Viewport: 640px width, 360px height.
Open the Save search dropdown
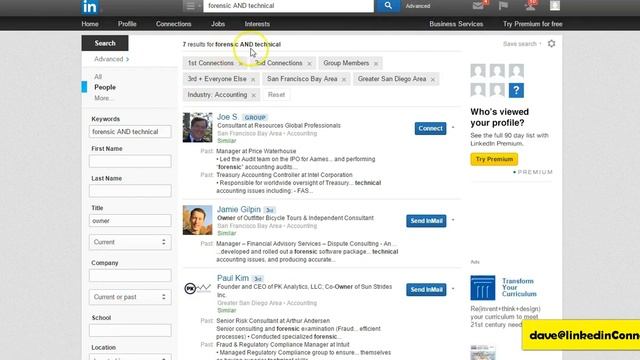pyautogui.click(x=522, y=44)
